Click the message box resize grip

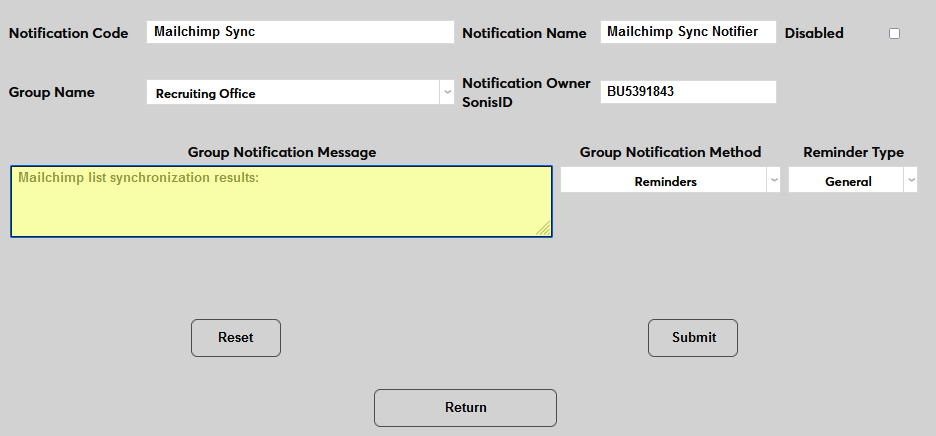tap(544, 228)
